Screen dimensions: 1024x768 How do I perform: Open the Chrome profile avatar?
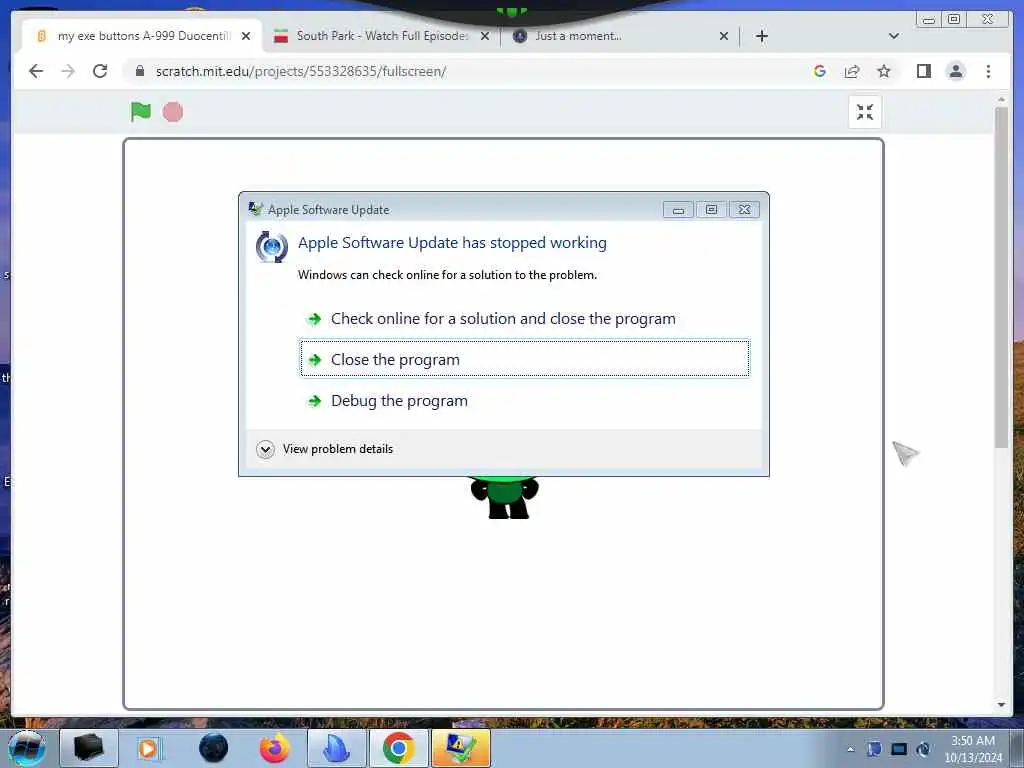tap(955, 71)
